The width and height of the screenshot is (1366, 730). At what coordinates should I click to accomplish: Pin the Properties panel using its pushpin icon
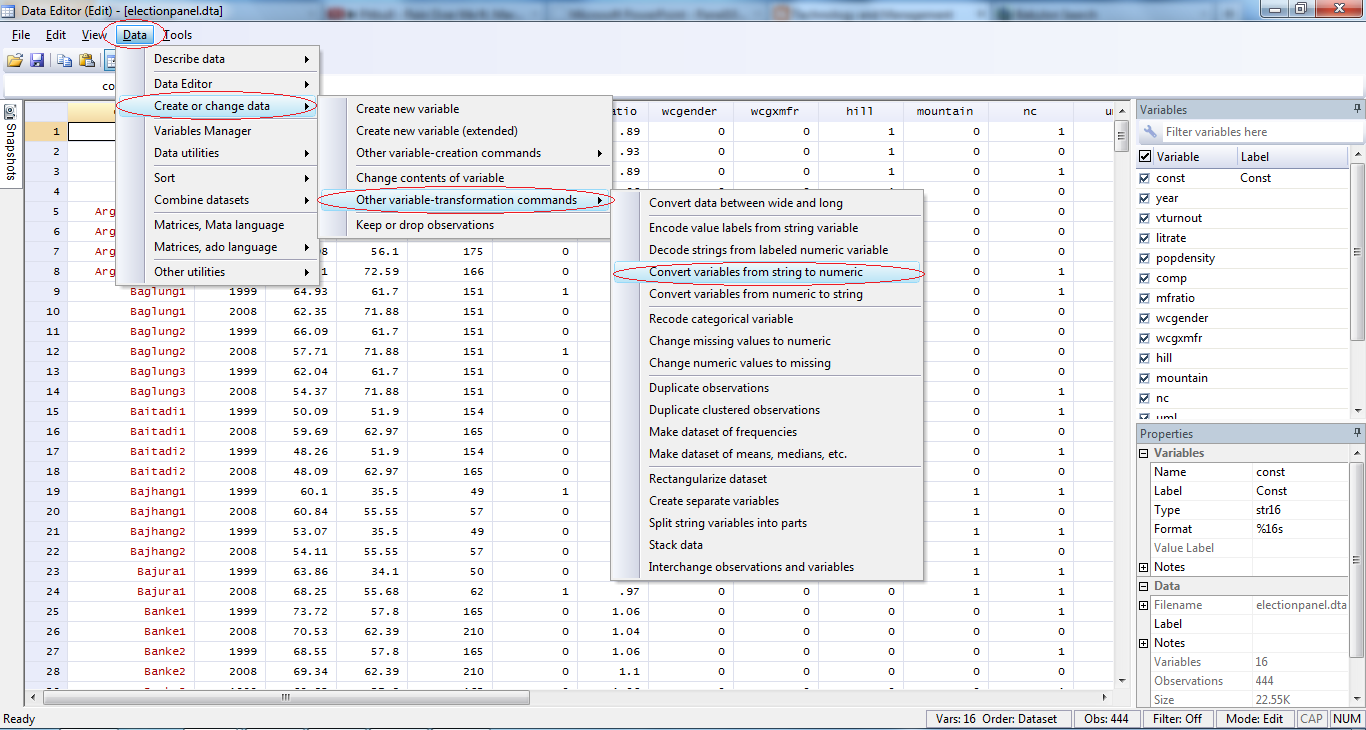click(x=1355, y=432)
